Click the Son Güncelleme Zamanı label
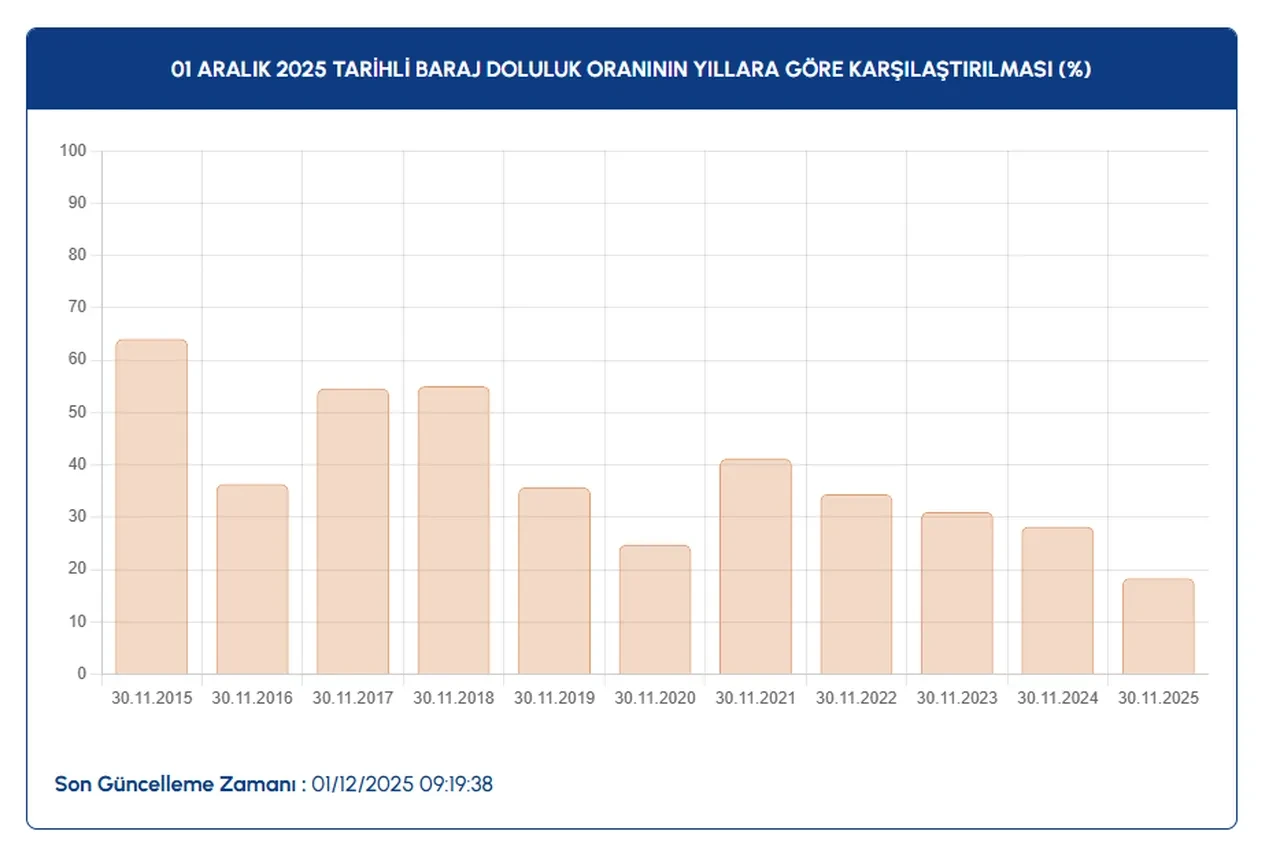1280x857 pixels. coord(180,784)
